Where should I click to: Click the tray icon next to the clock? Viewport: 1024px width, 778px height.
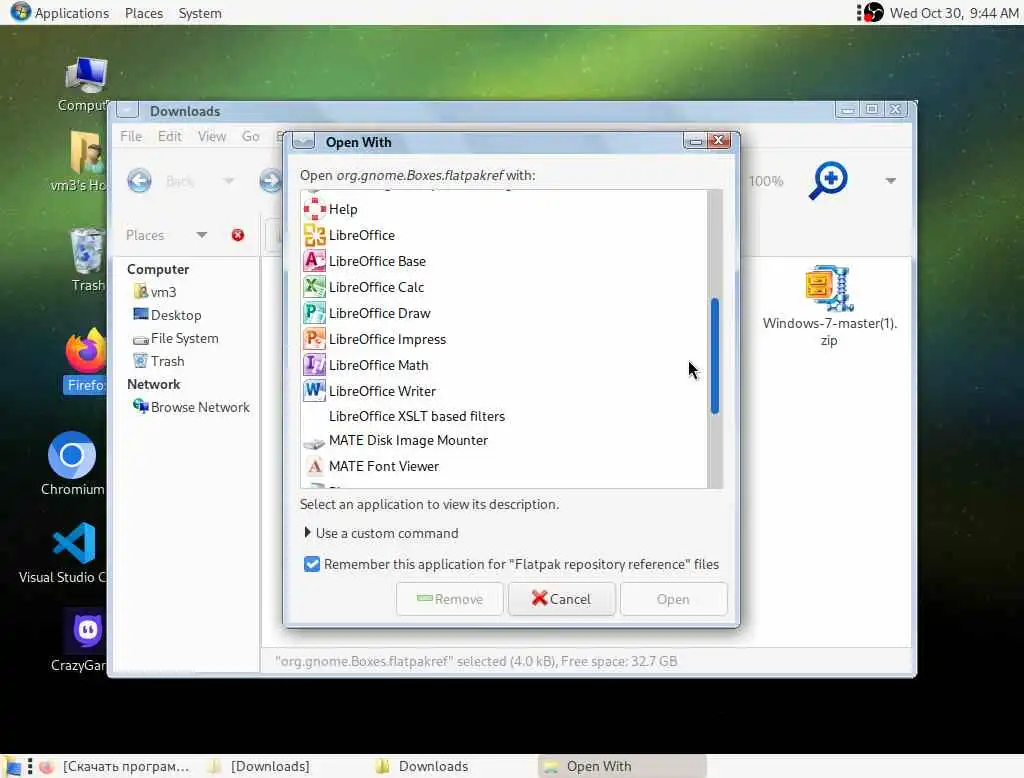tap(873, 12)
